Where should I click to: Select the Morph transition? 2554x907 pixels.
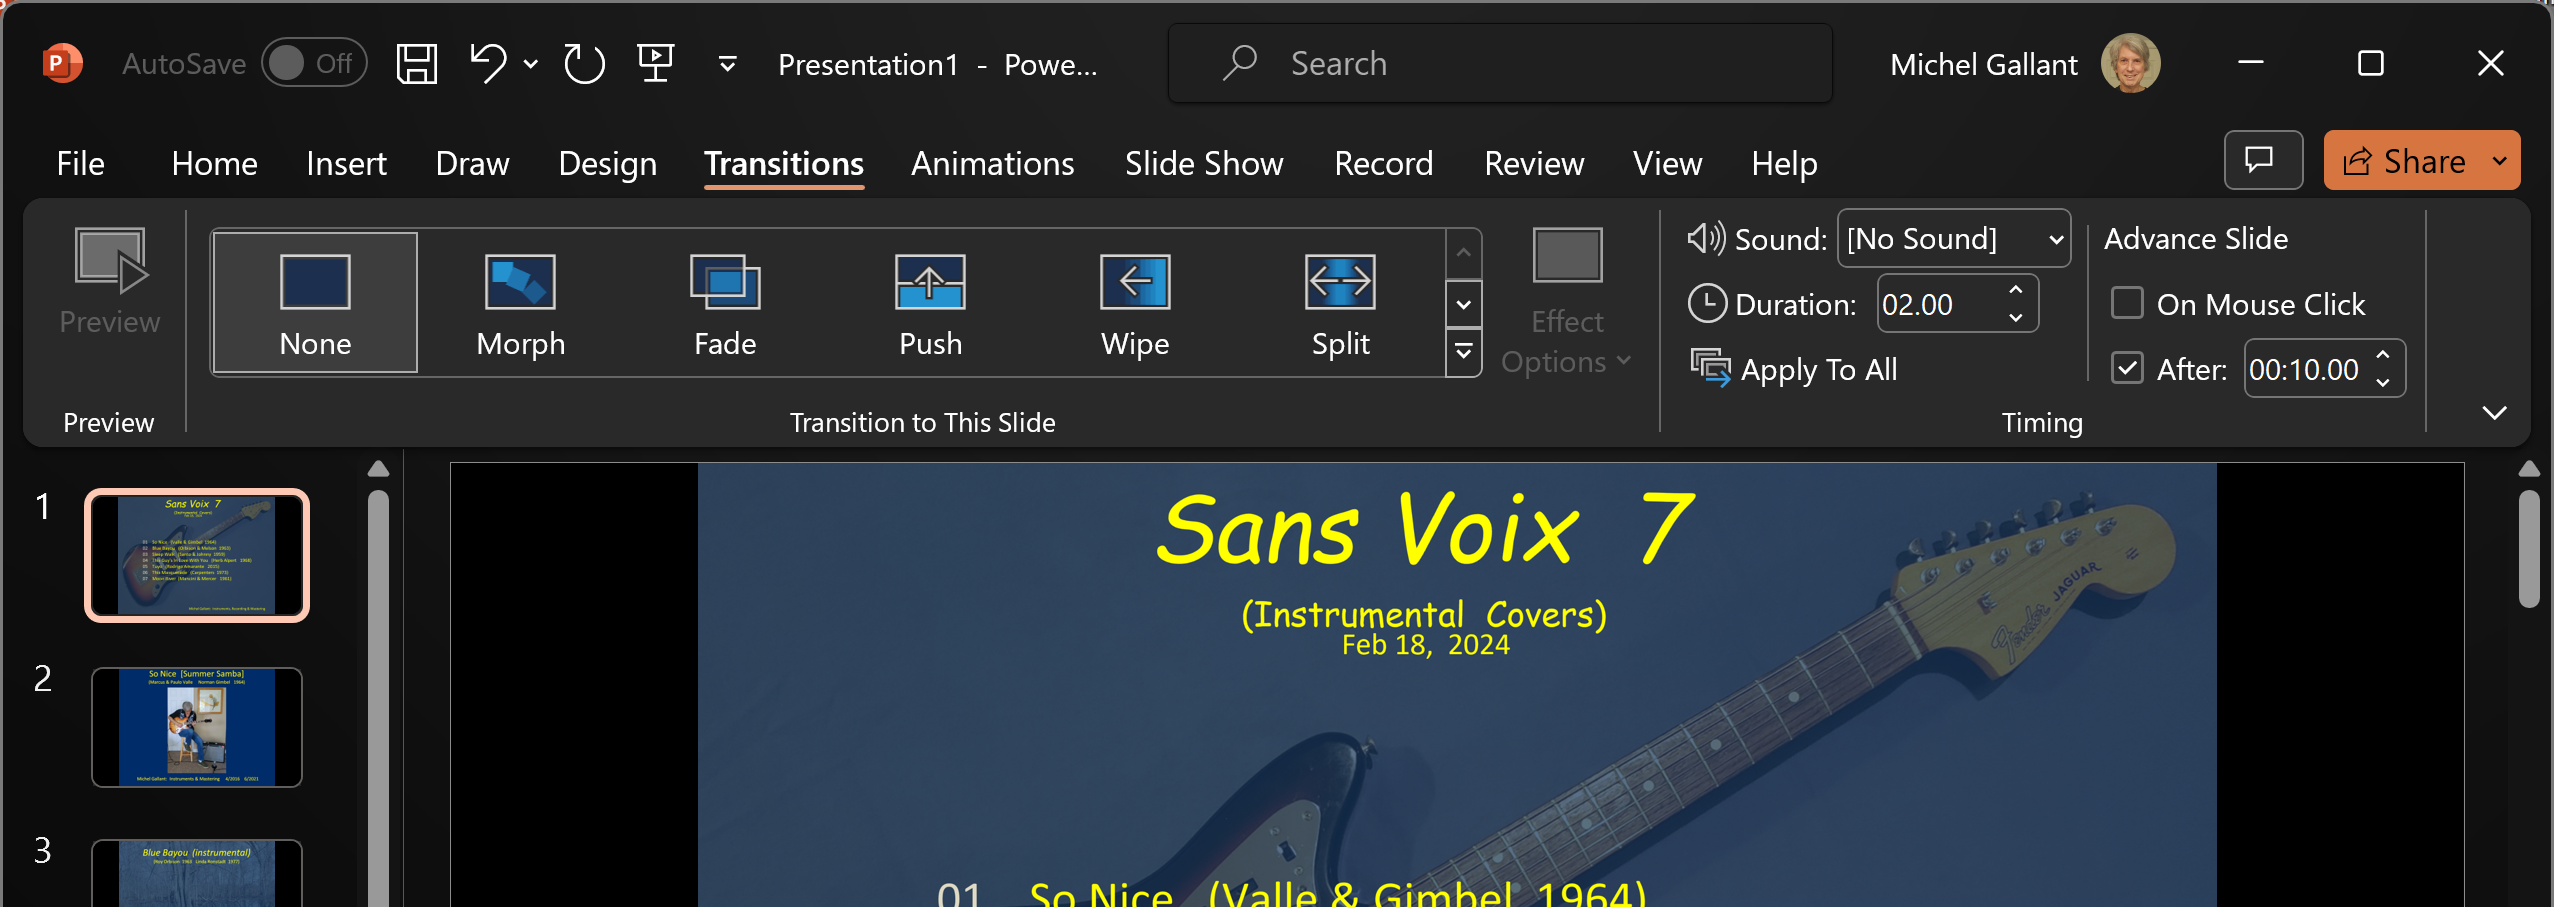[x=520, y=303]
